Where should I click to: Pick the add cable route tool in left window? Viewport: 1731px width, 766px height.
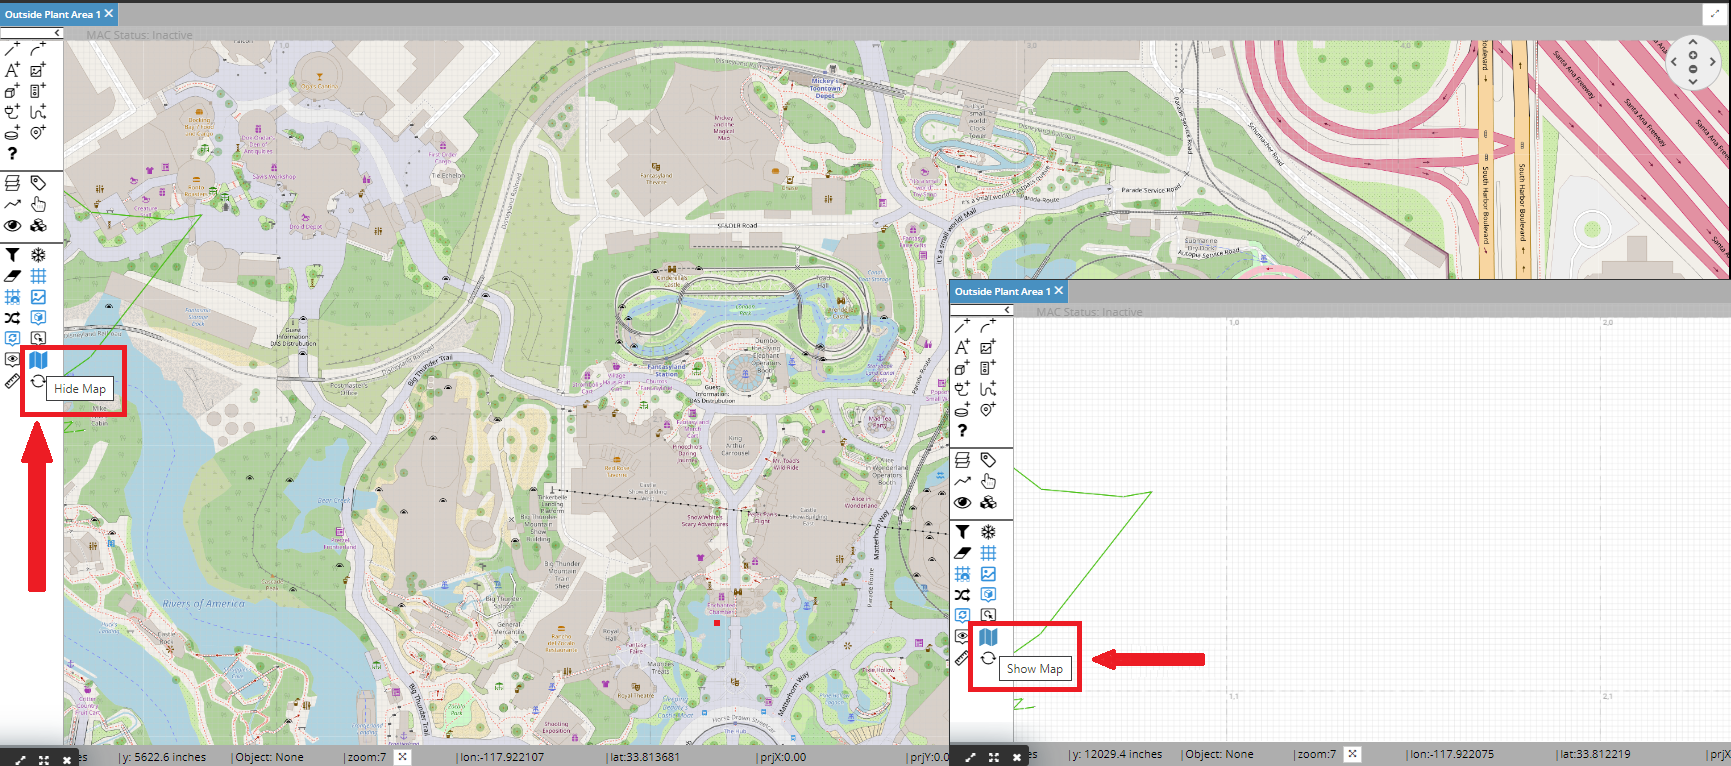click(x=38, y=112)
